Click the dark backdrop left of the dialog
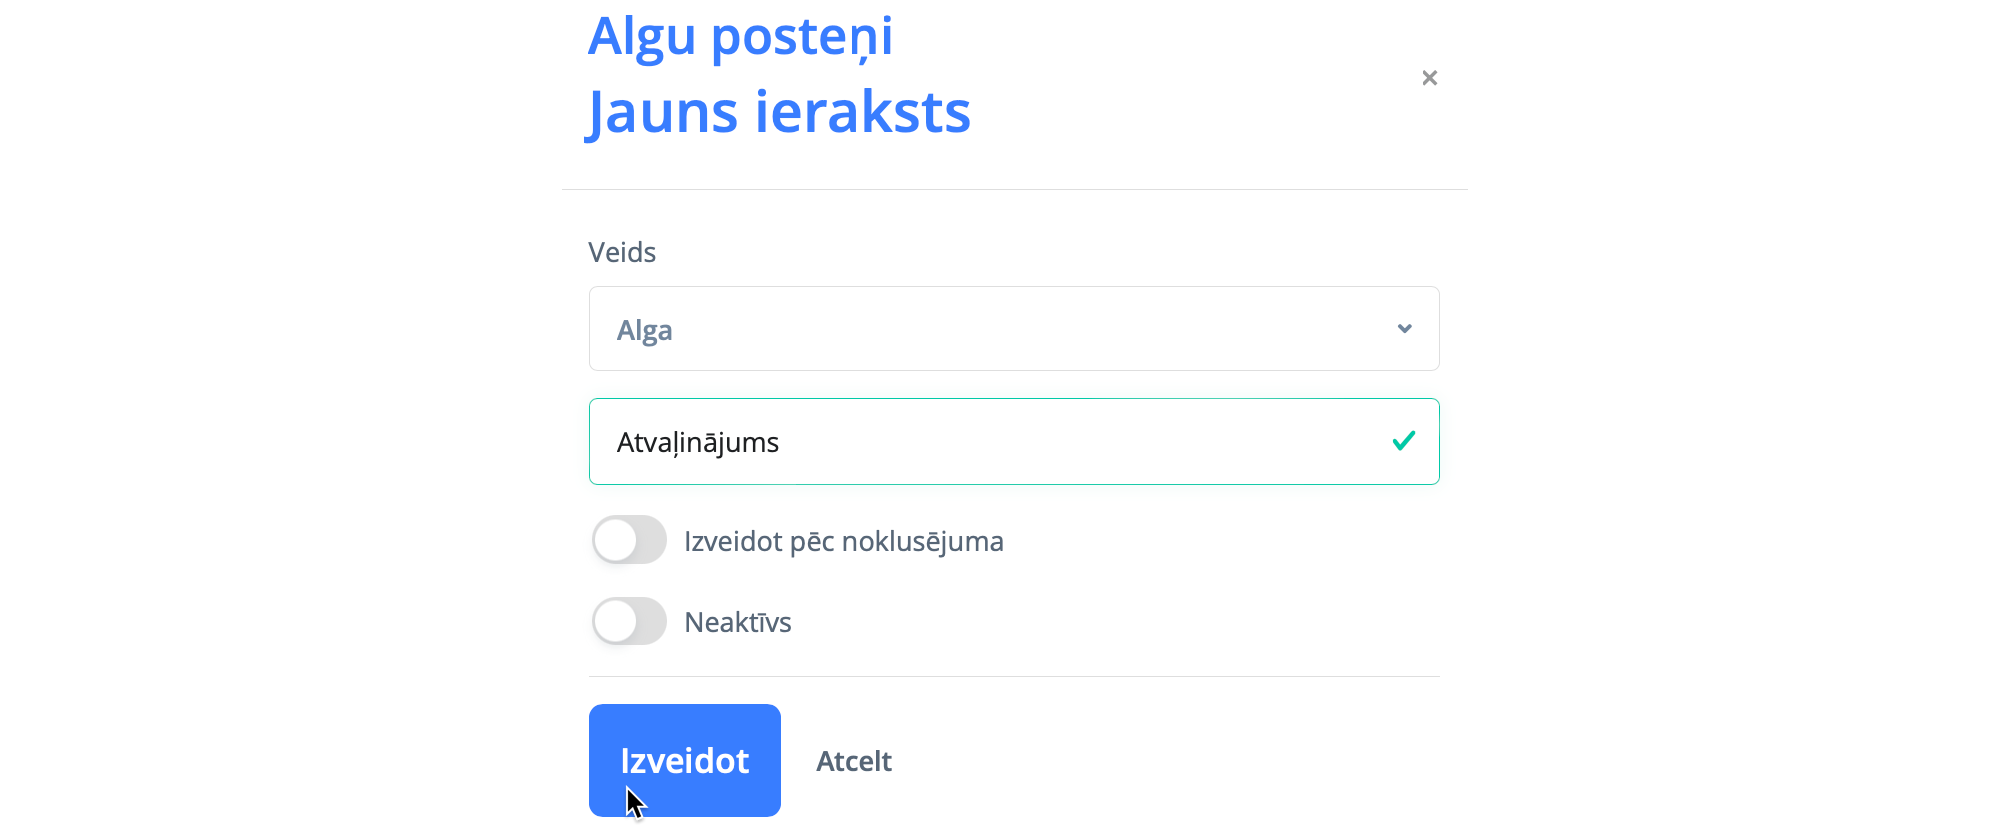 coord(280,416)
